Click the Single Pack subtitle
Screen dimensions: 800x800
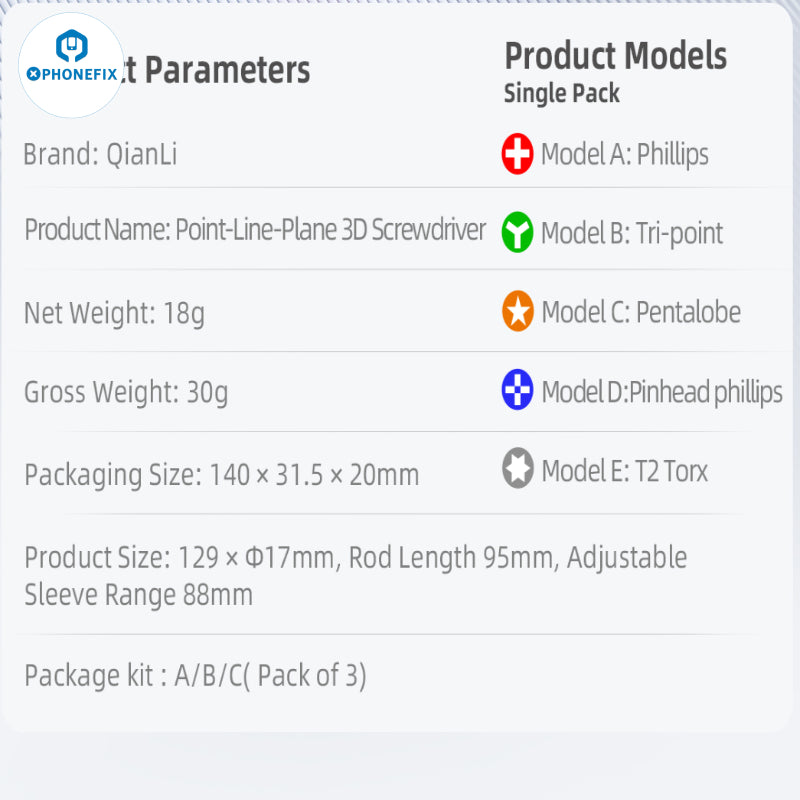click(x=561, y=94)
